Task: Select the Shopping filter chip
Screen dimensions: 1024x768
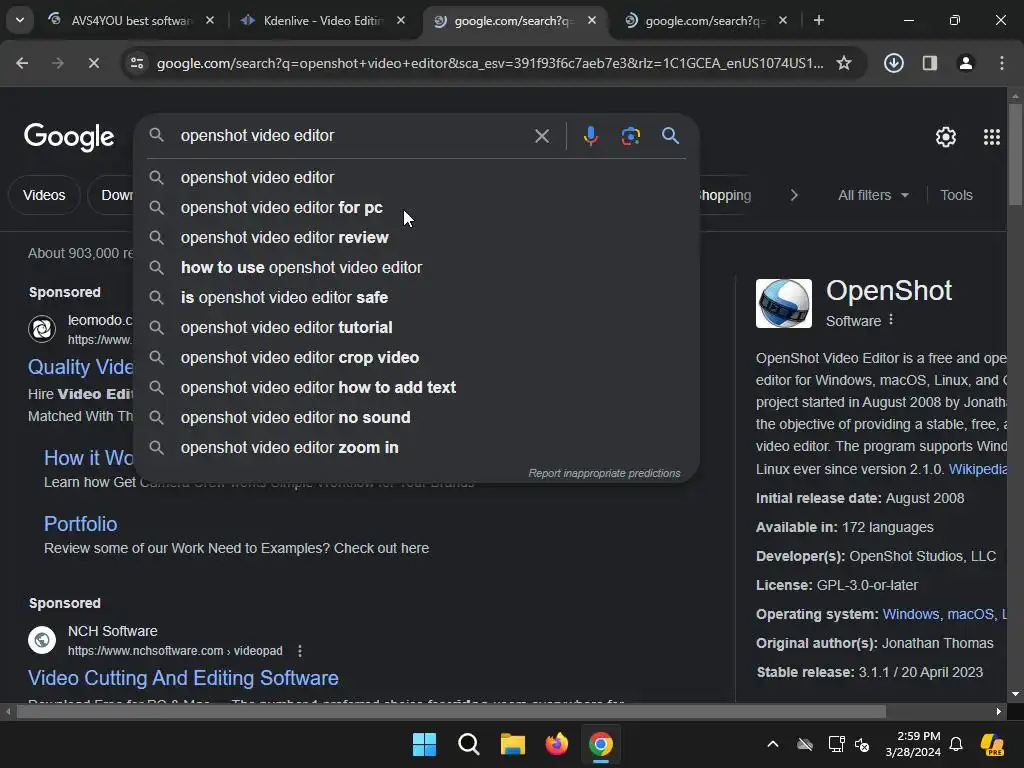Action: click(726, 195)
